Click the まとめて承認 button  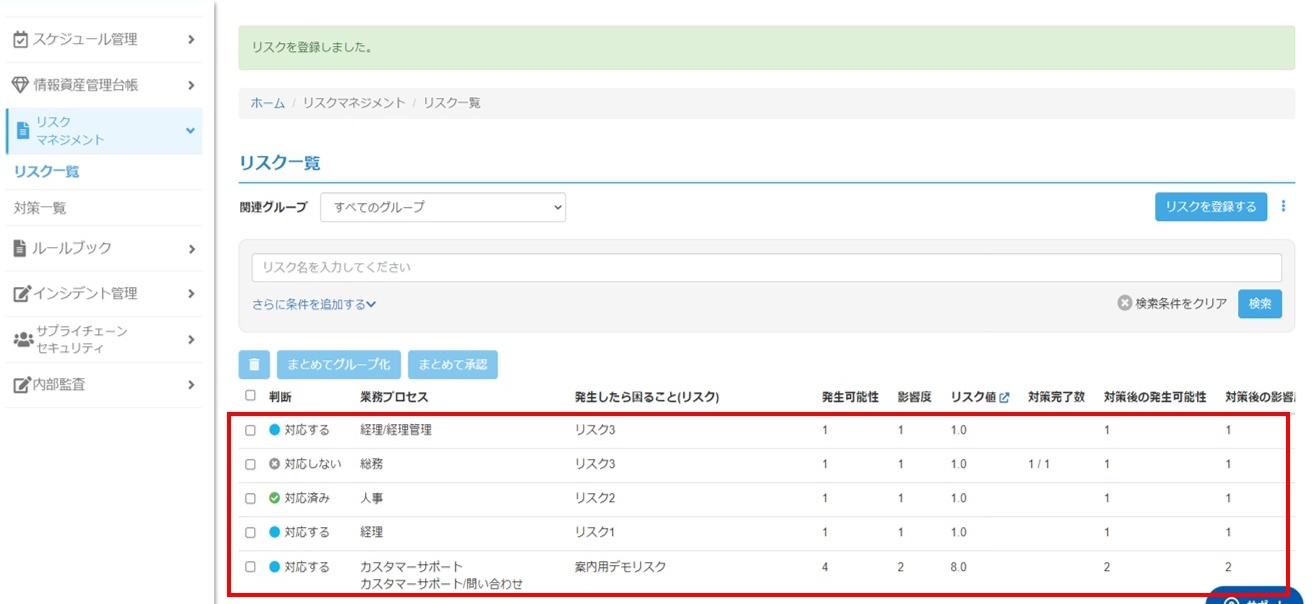453,365
